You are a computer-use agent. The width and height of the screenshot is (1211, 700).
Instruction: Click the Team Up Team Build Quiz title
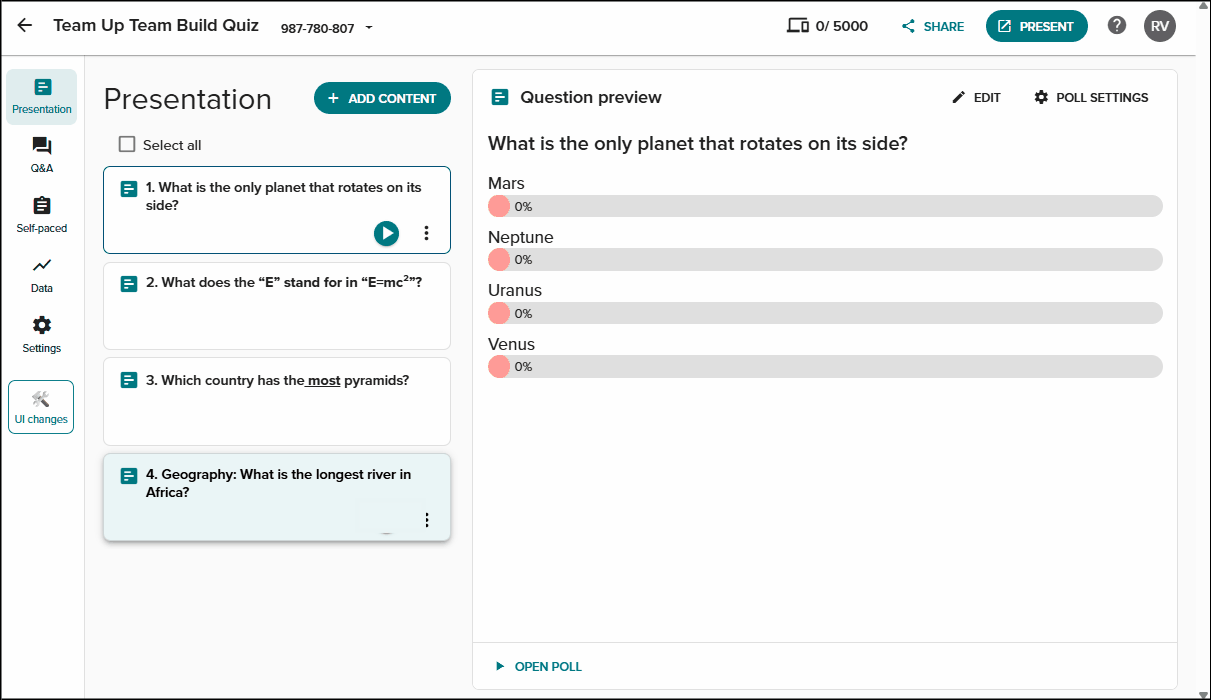pos(156,25)
